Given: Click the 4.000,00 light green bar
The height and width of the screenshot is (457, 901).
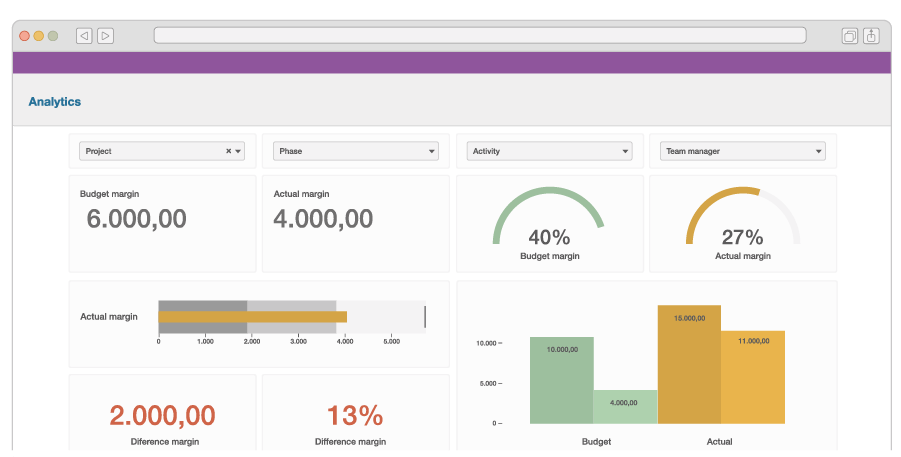Looking at the screenshot, I should (625, 407).
